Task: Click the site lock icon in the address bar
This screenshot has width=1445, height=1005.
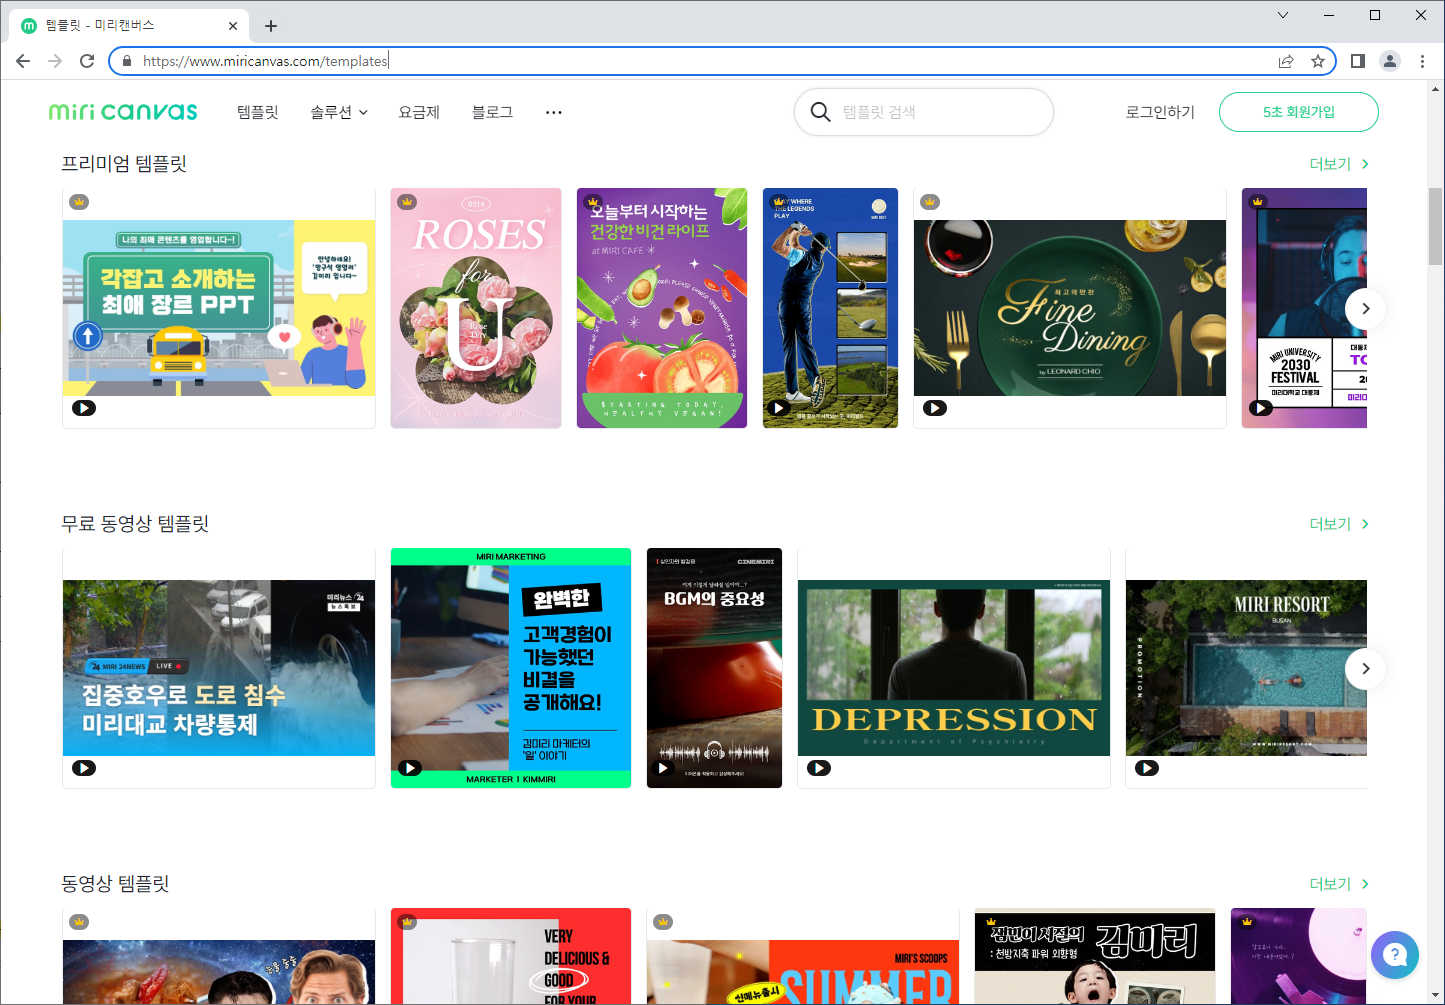Action: click(x=127, y=61)
